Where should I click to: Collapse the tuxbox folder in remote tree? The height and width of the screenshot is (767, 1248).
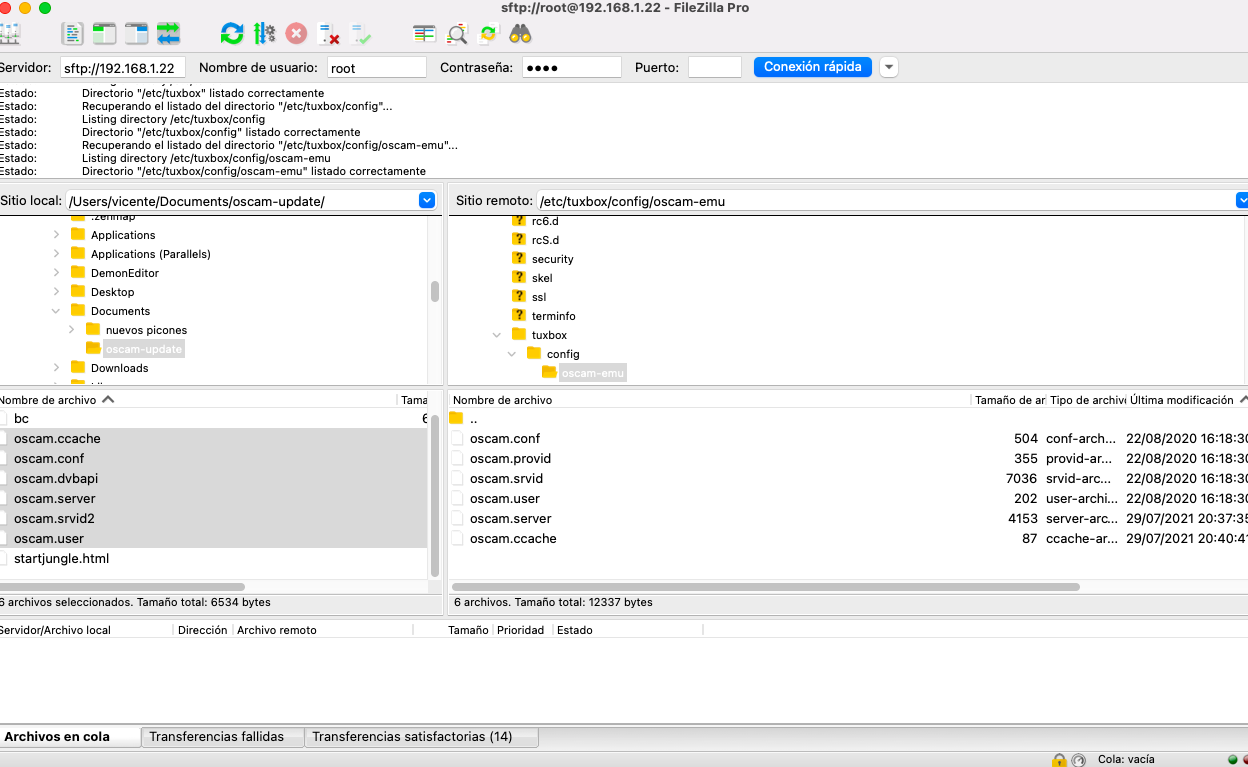(x=497, y=335)
